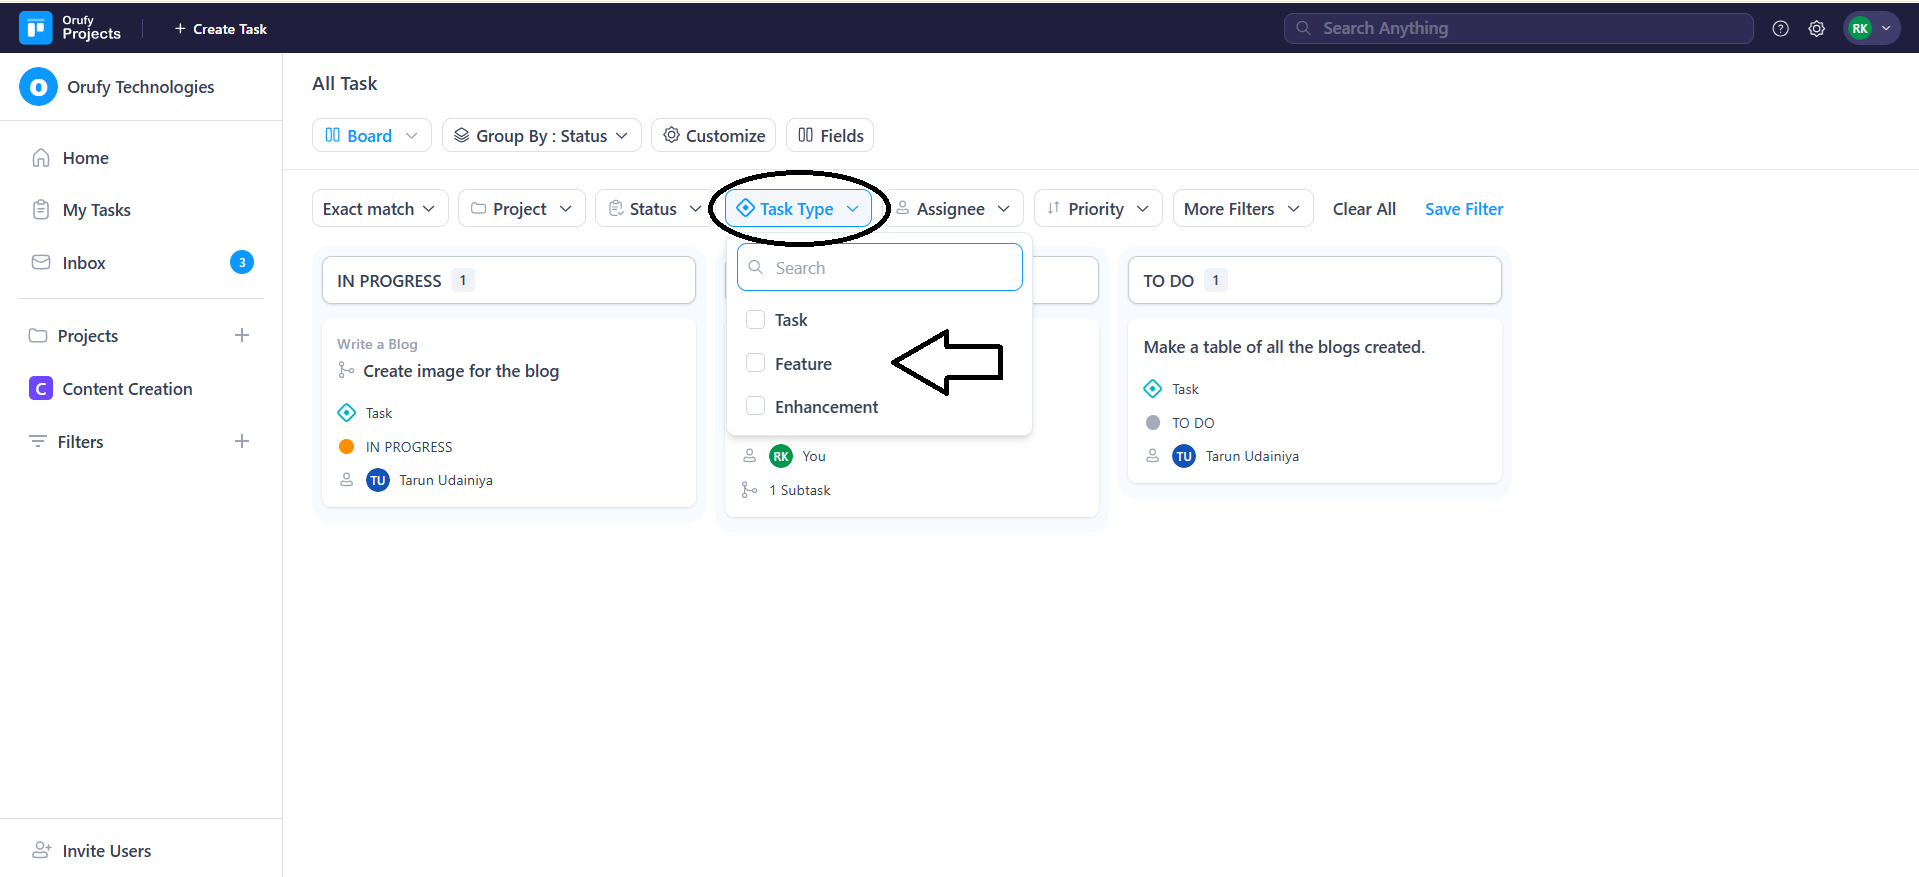Click the Orufy Projects logo icon
1919x877 pixels.
click(36, 28)
